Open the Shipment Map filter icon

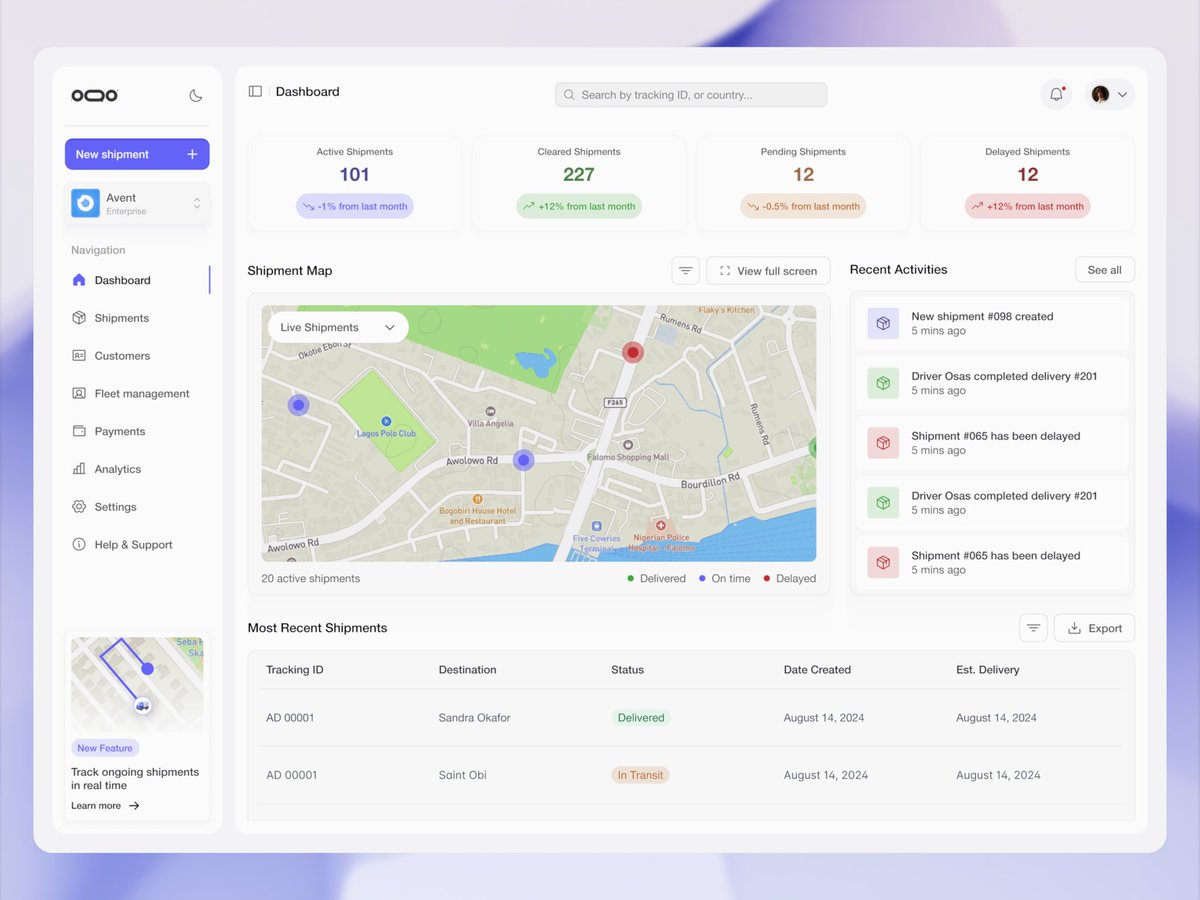tap(685, 270)
